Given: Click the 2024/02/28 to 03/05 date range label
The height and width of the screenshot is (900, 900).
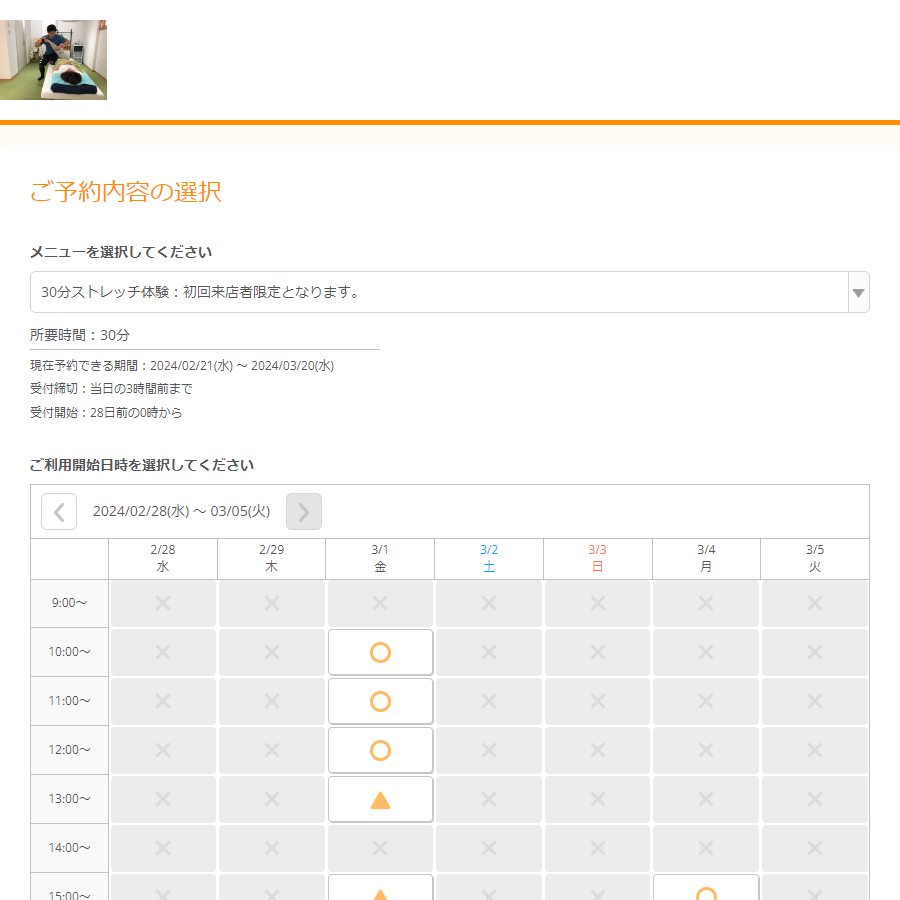Looking at the screenshot, I should pyautogui.click(x=181, y=511).
